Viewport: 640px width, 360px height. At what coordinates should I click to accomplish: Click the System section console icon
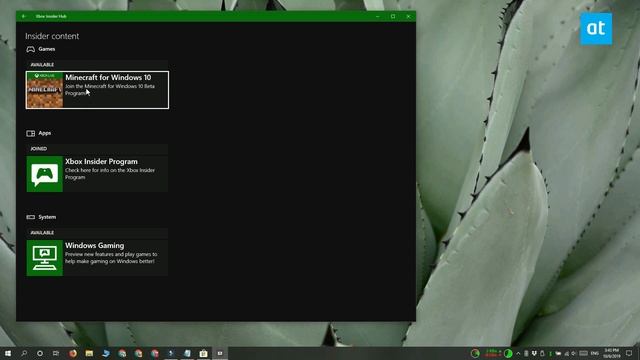pyautogui.click(x=31, y=217)
